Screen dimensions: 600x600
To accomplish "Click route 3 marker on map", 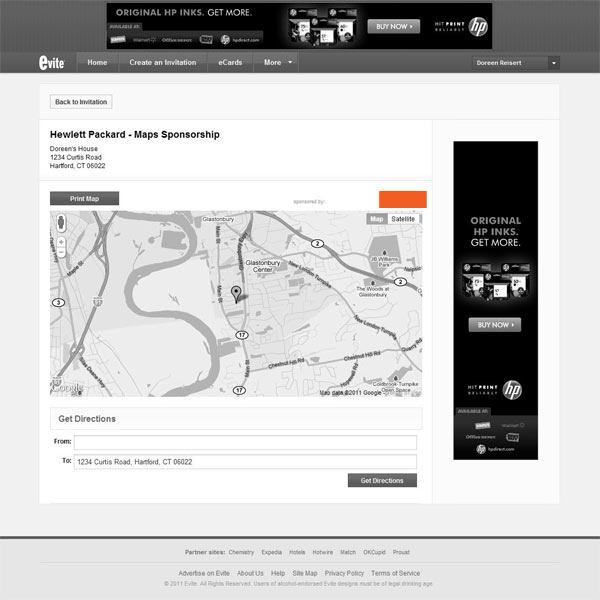I will pyautogui.click(x=58, y=303).
